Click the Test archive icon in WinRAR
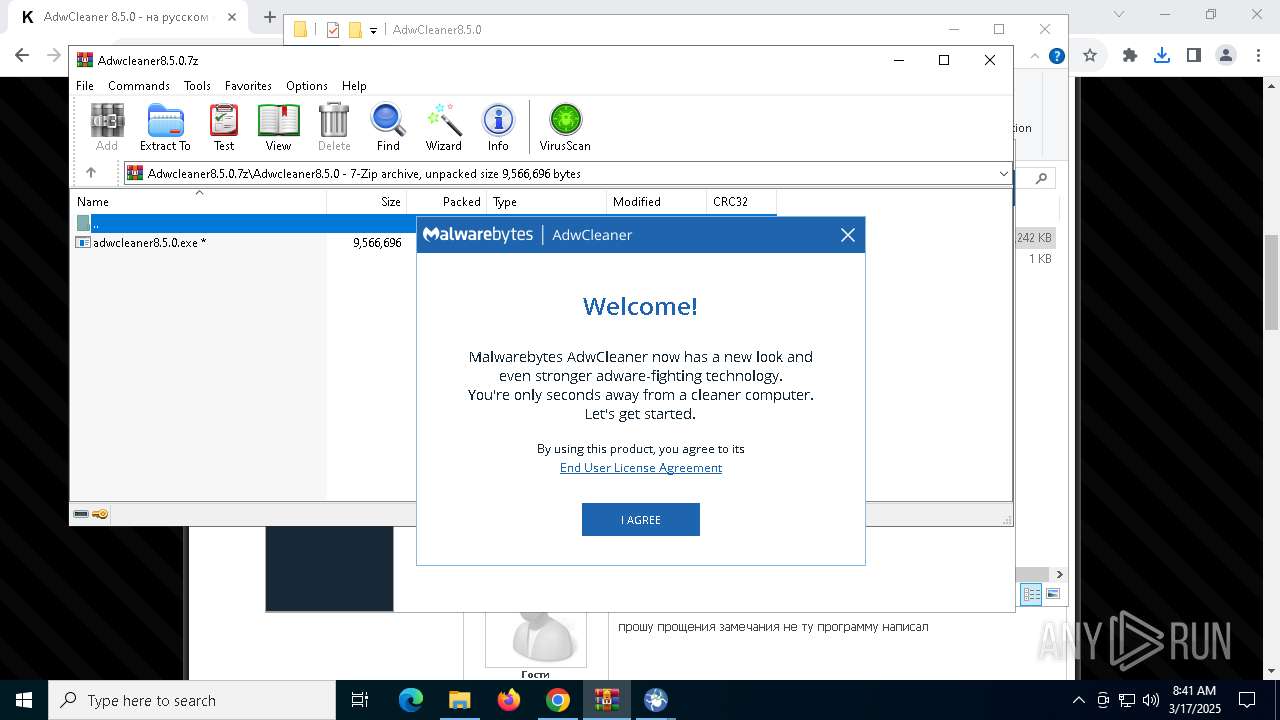1280x720 pixels. click(224, 127)
